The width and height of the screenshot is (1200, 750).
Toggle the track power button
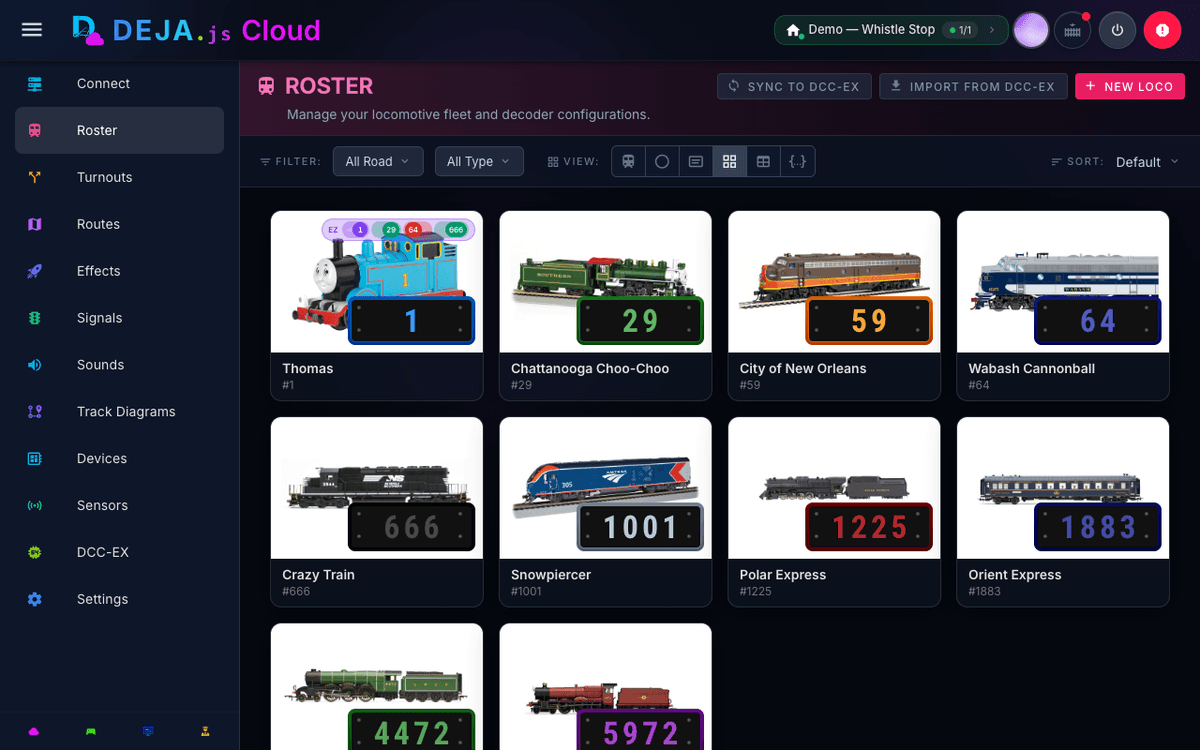1117,30
